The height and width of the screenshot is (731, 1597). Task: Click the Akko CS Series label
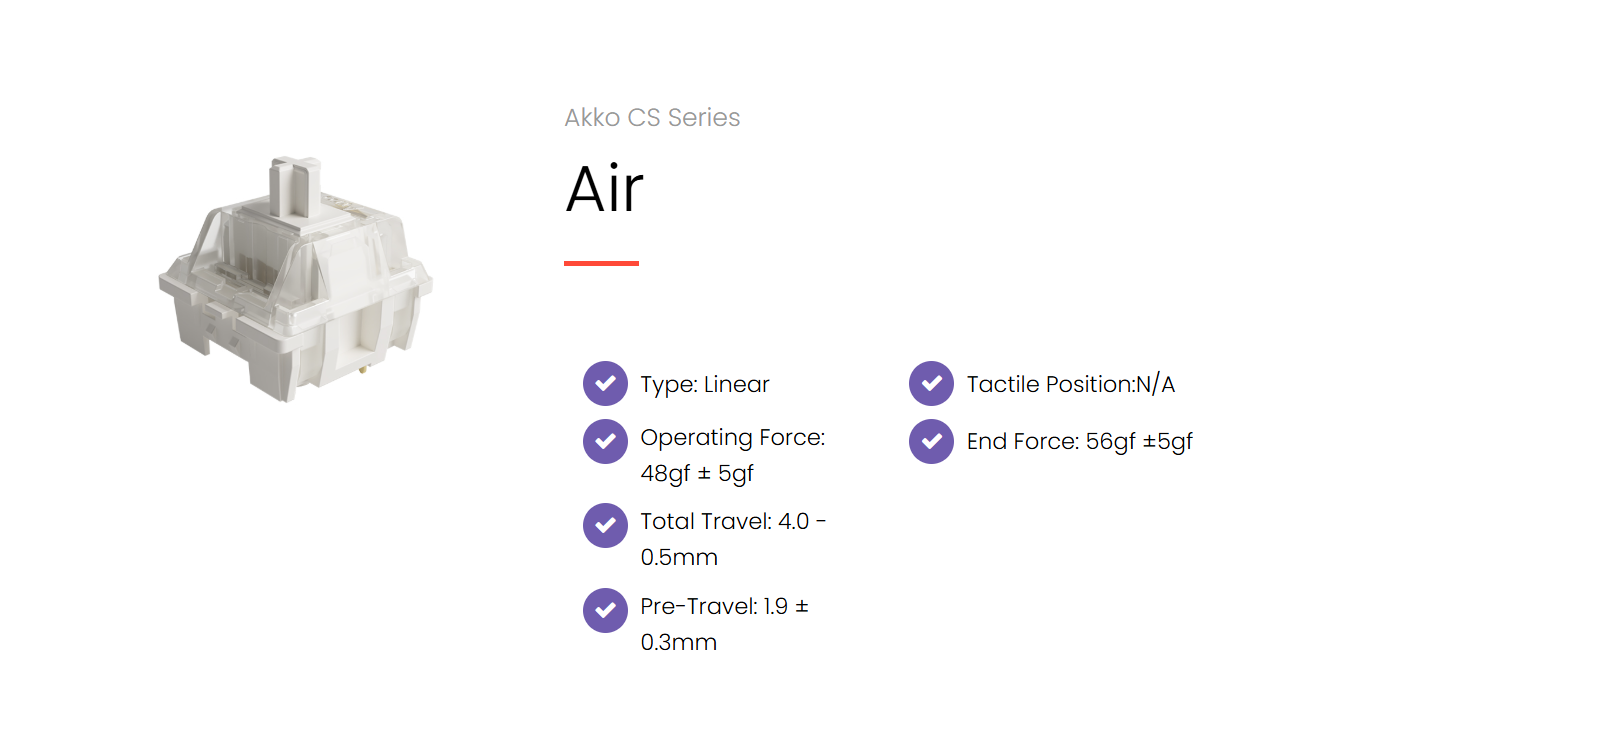click(652, 118)
